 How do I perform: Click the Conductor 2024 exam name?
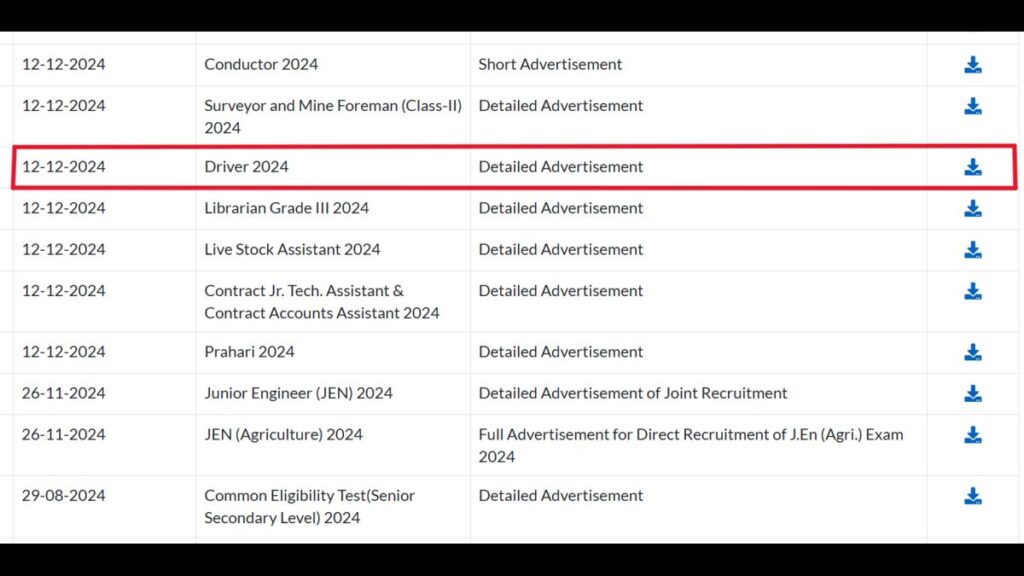tap(261, 64)
